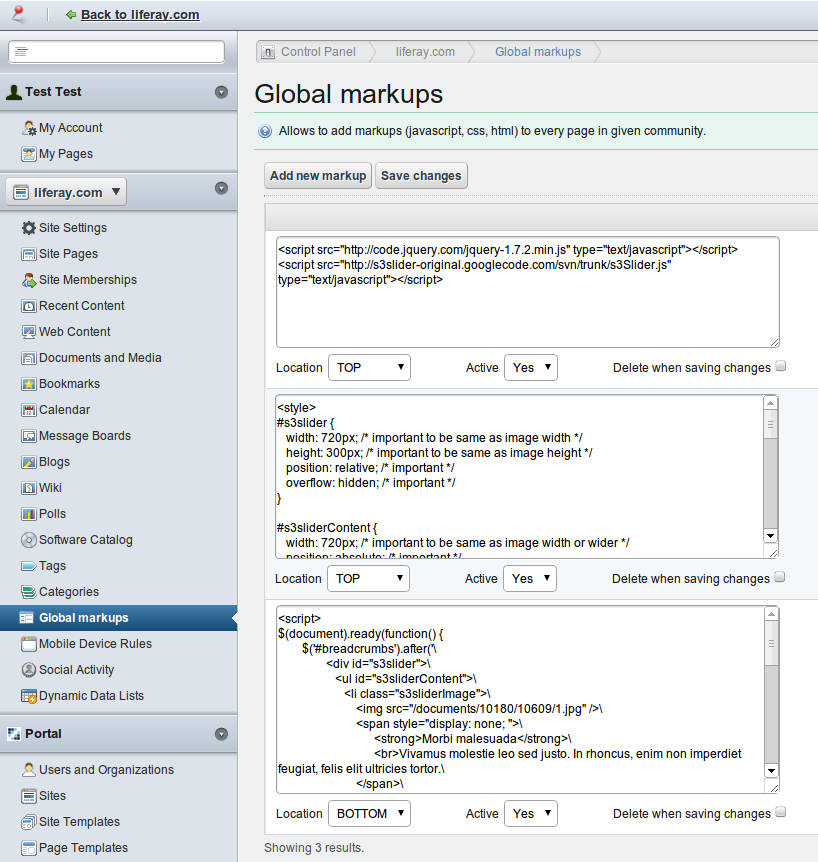
Task: Click the sidebar search input field
Action: pyautogui.click(x=116, y=52)
